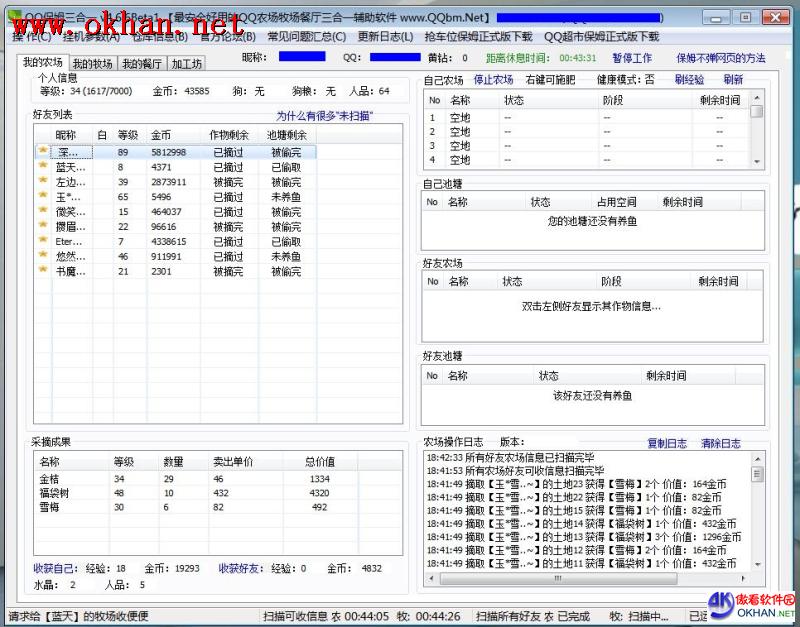
Task: Select log line mentioning 土地13 价值1296金币
Action: tap(584, 537)
